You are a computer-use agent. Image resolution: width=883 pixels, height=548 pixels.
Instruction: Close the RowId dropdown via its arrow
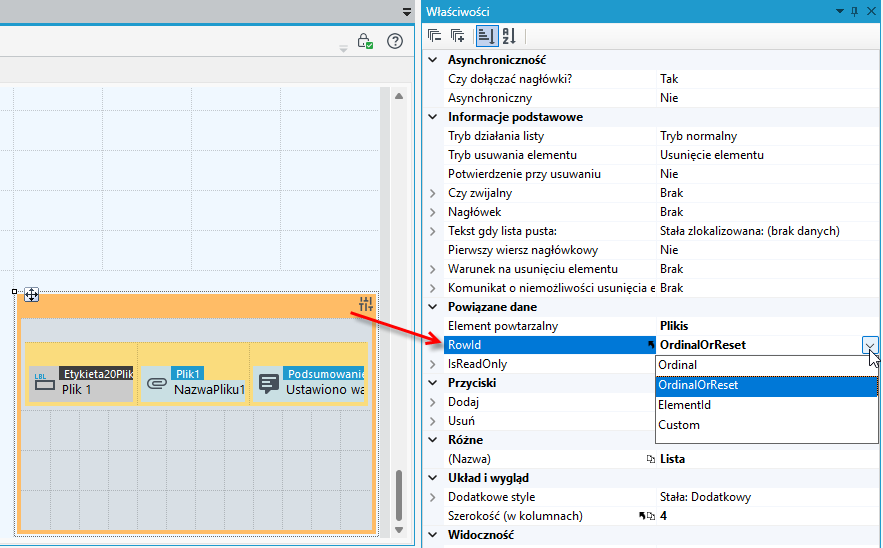tap(869, 345)
